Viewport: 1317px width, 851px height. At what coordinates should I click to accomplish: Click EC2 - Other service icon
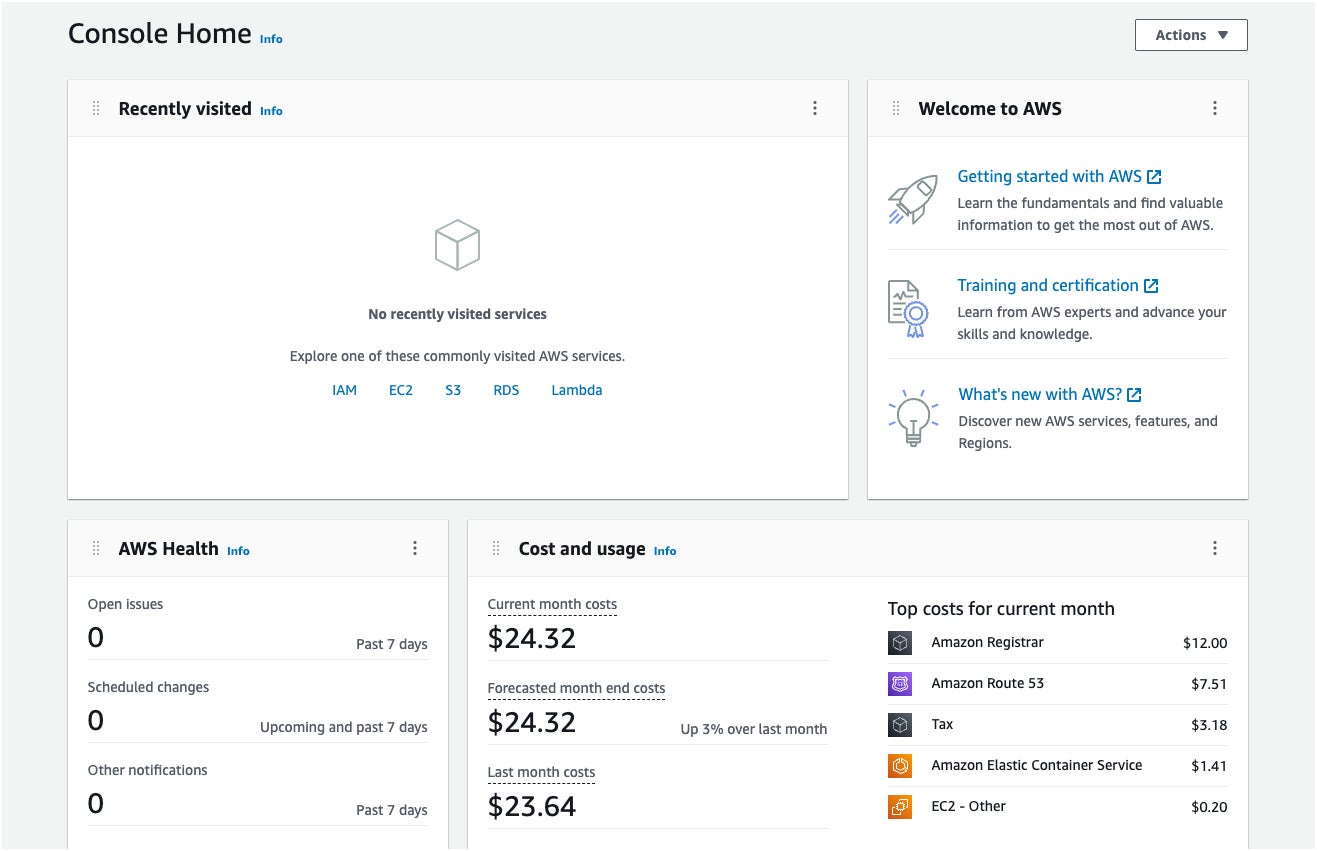(x=900, y=807)
